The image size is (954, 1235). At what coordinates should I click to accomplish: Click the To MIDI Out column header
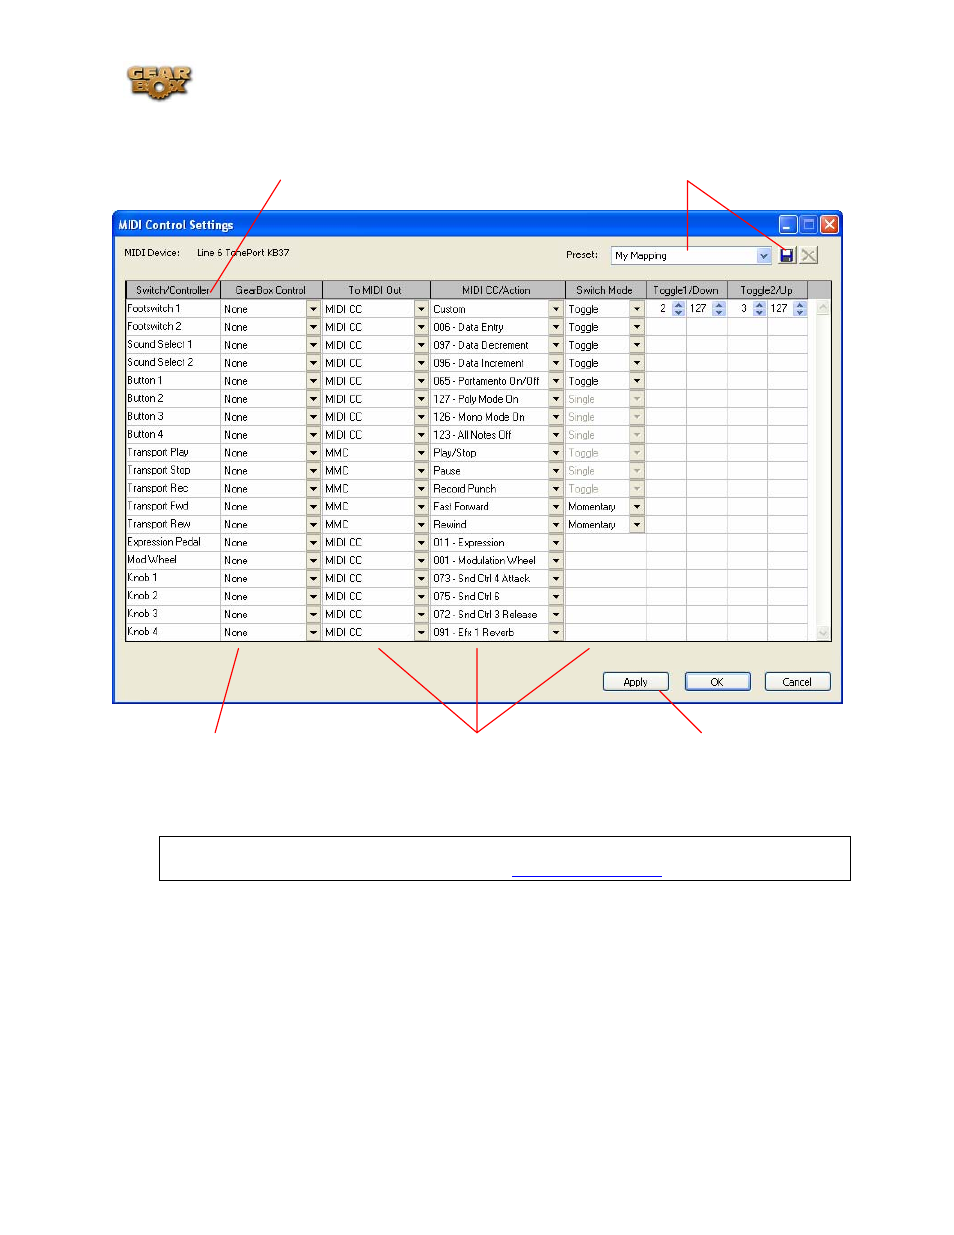(x=375, y=290)
